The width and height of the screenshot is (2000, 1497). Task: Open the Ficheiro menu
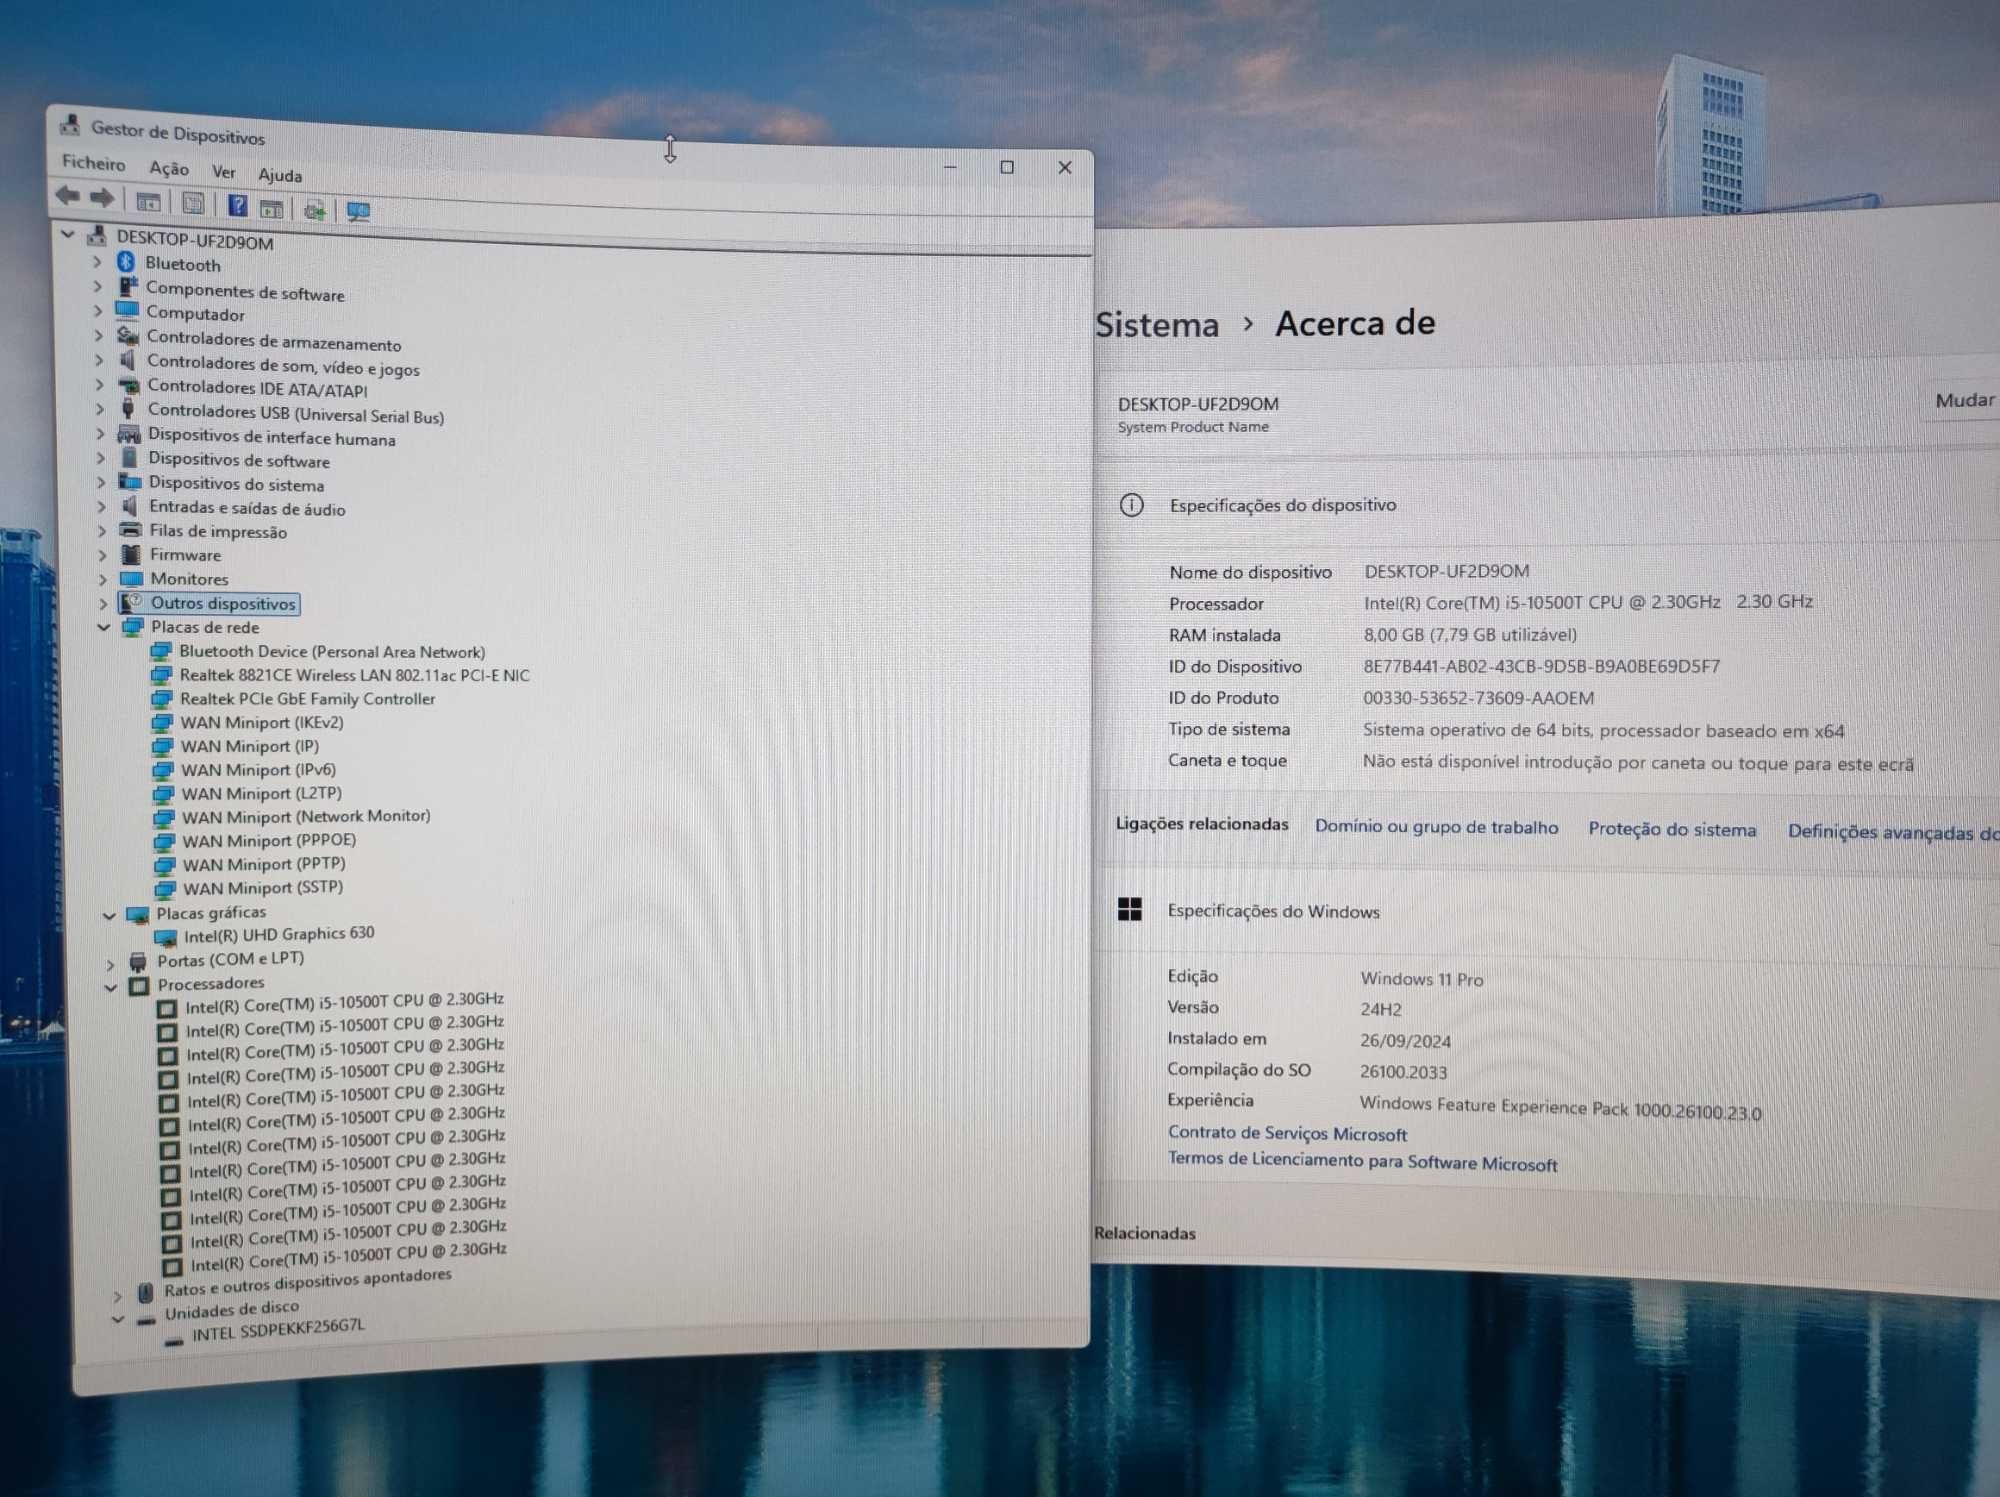[93, 162]
